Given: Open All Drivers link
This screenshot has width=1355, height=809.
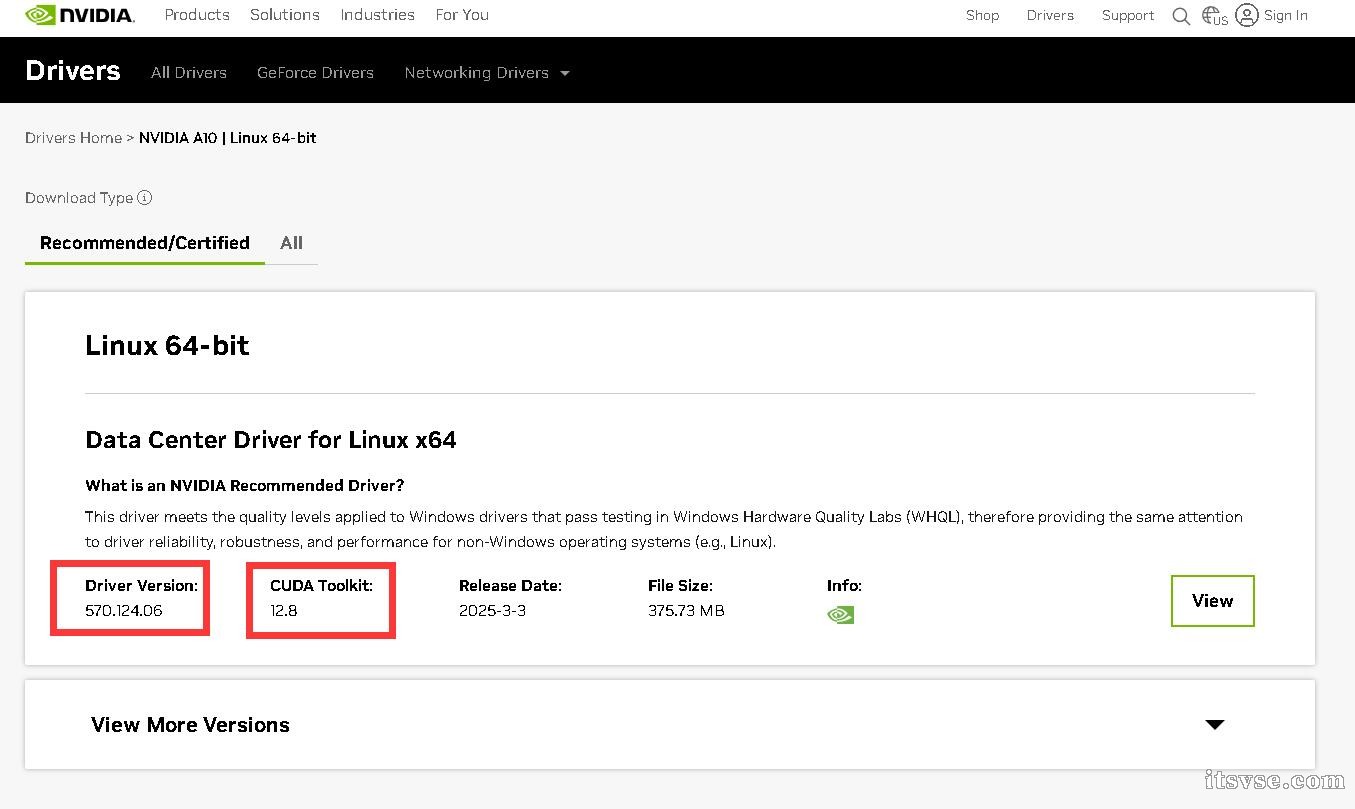Looking at the screenshot, I should tap(189, 73).
